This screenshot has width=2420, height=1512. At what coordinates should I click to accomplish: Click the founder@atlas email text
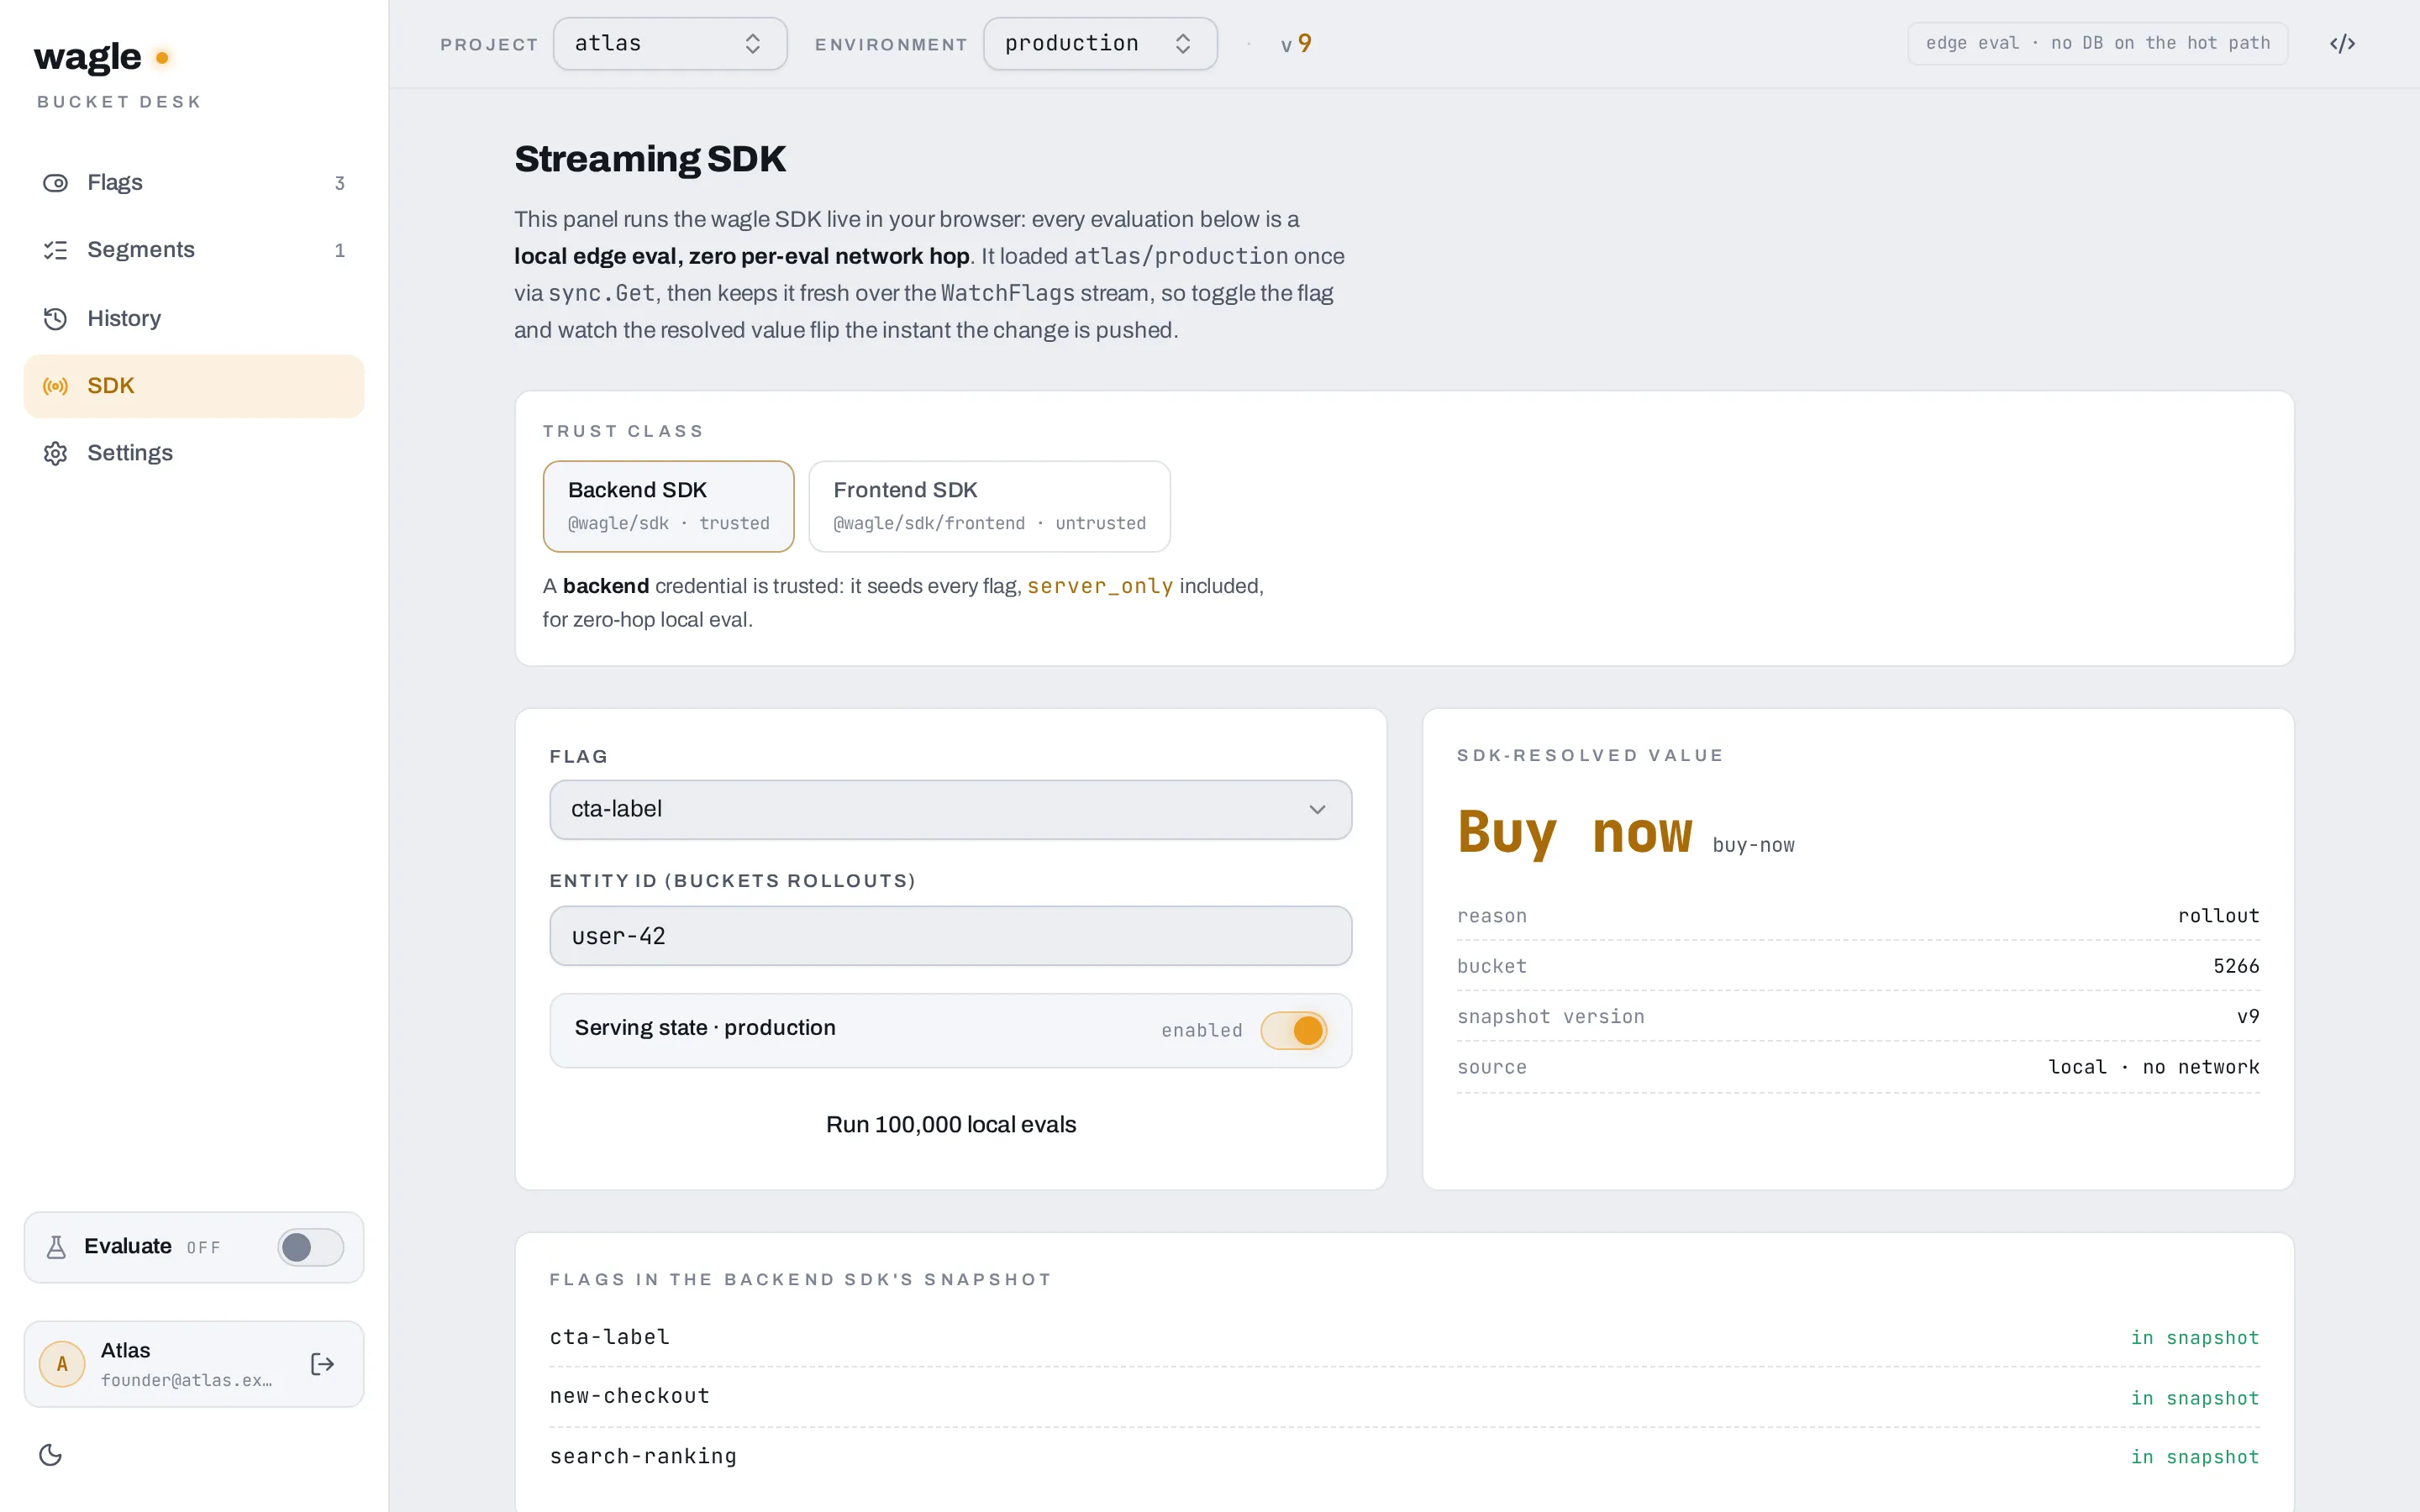(186, 1380)
